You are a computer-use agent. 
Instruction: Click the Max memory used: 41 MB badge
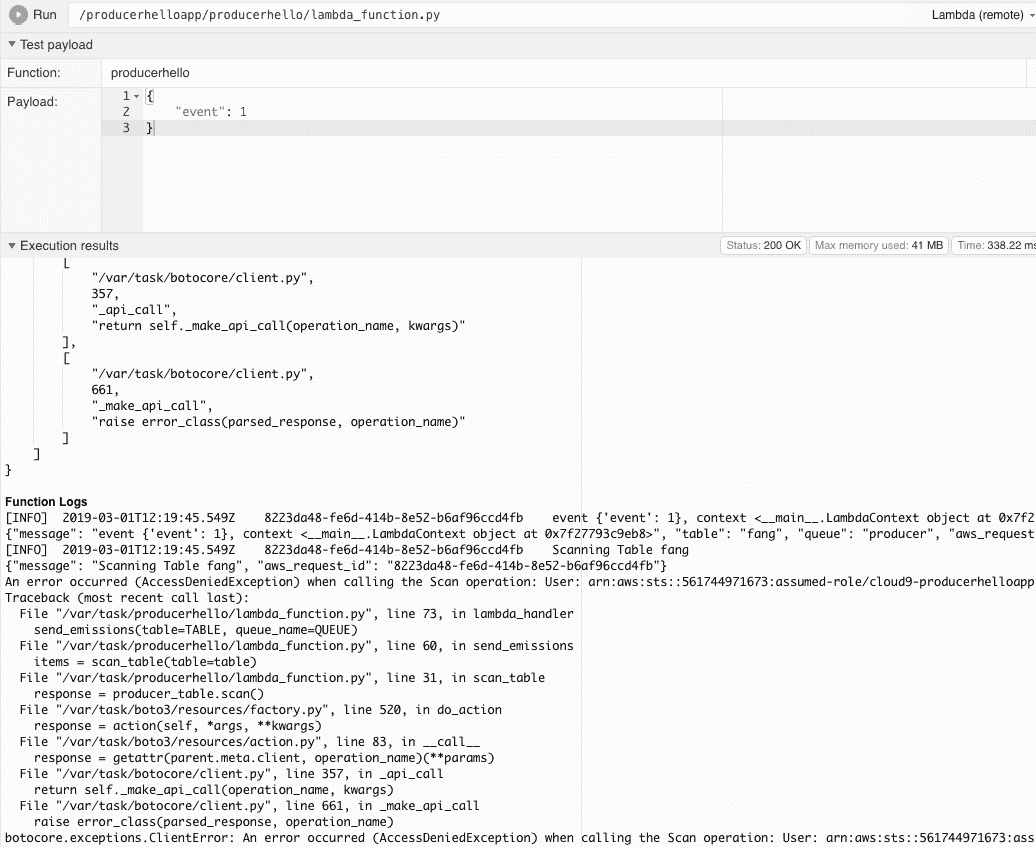[x=879, y=245]
